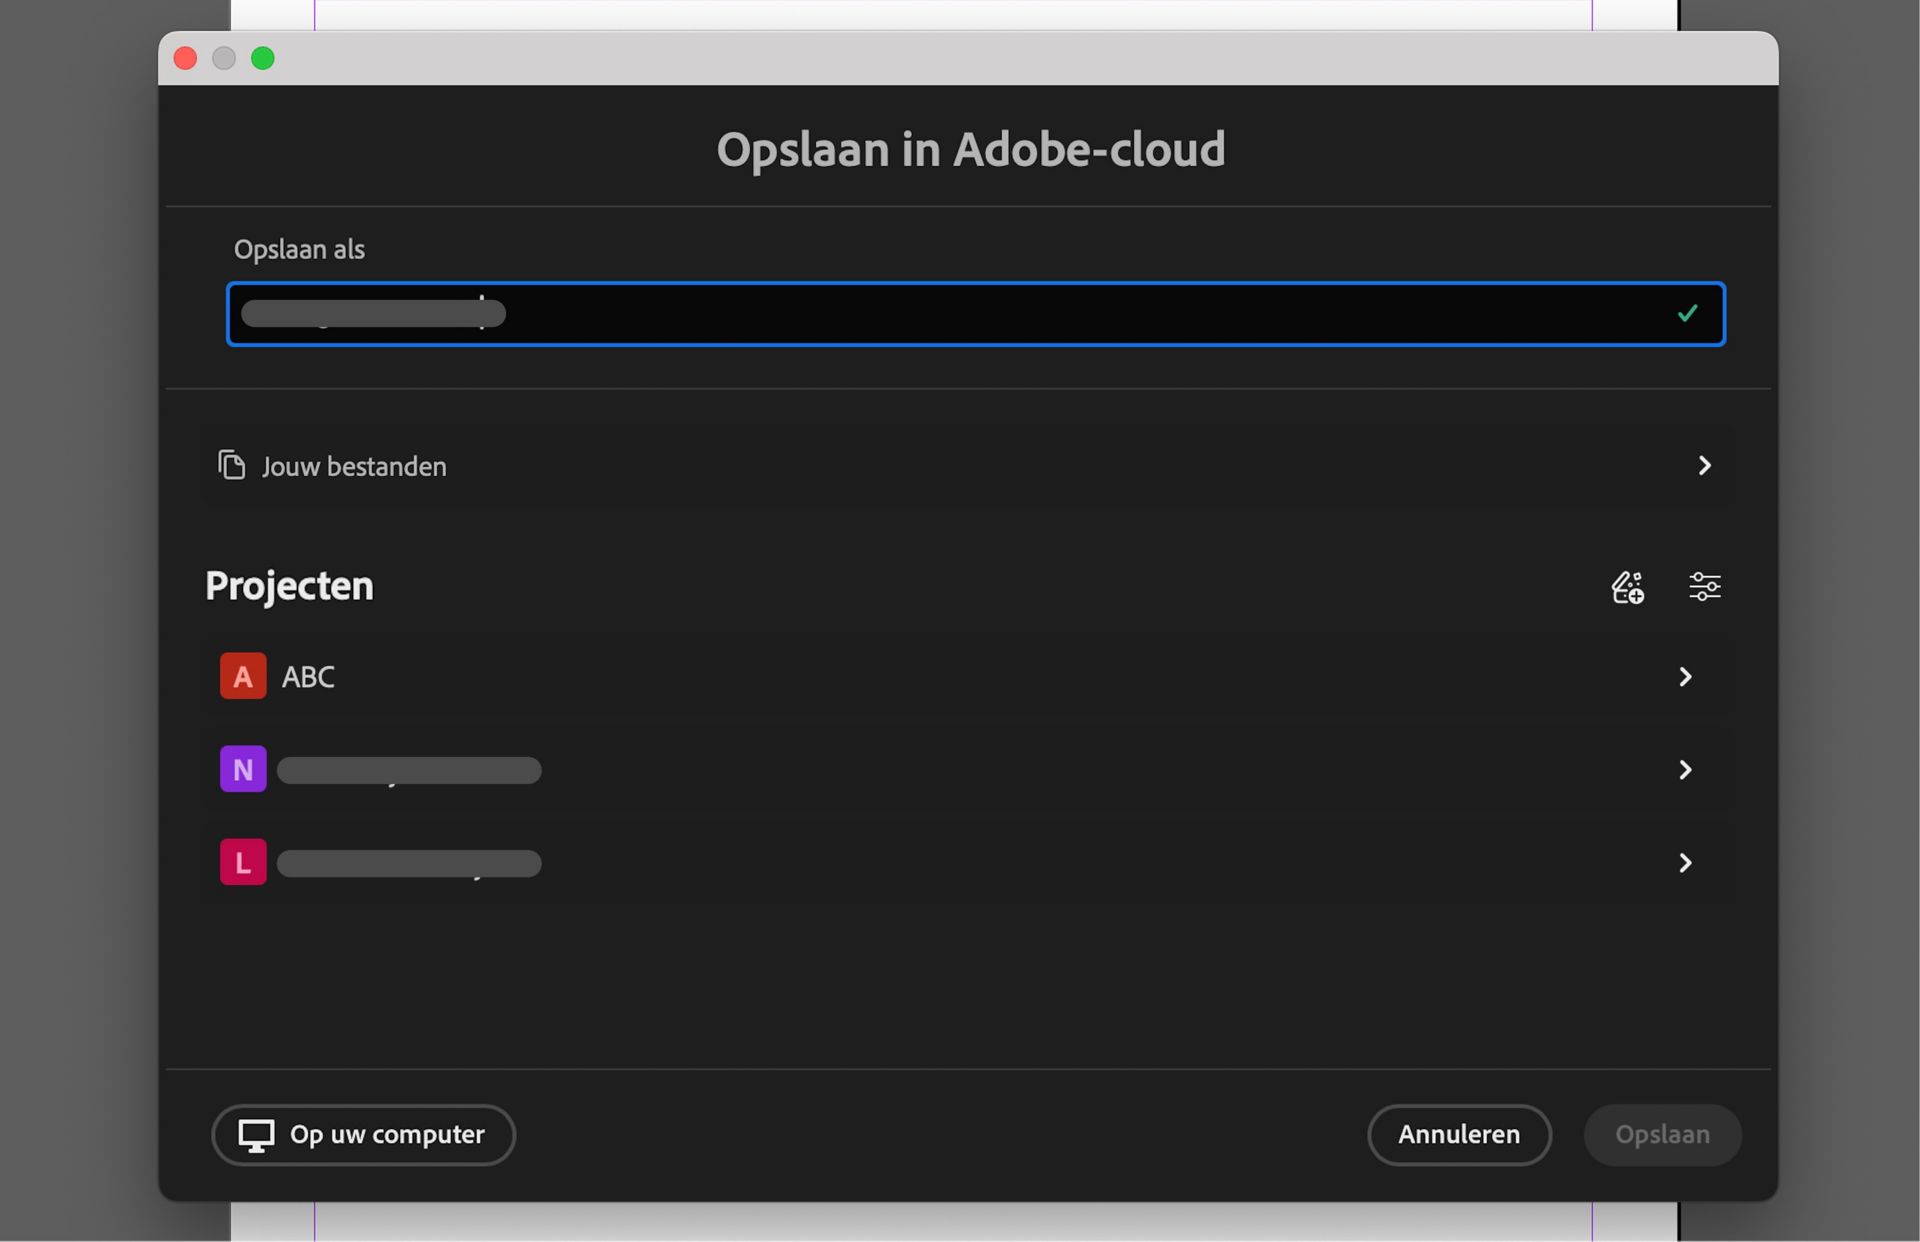Click the Jouw bestanden files icon
Image resolution: width=1920 pixels, height=1242 pixels.
232,465
